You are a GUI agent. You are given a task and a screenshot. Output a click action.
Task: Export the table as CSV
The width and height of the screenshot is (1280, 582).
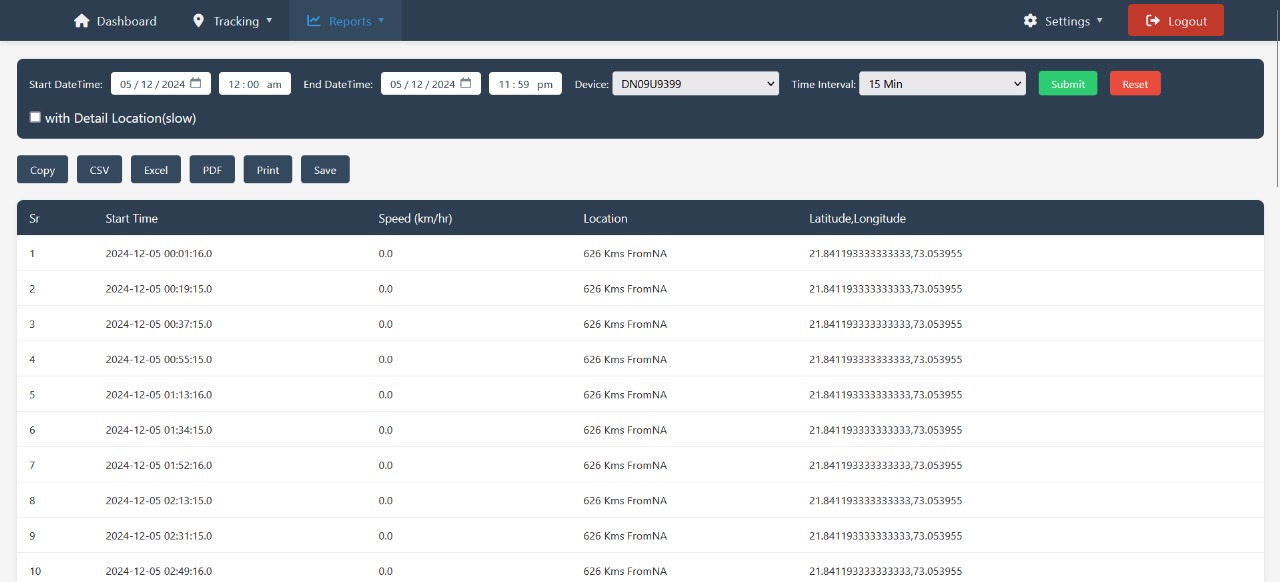99,170
